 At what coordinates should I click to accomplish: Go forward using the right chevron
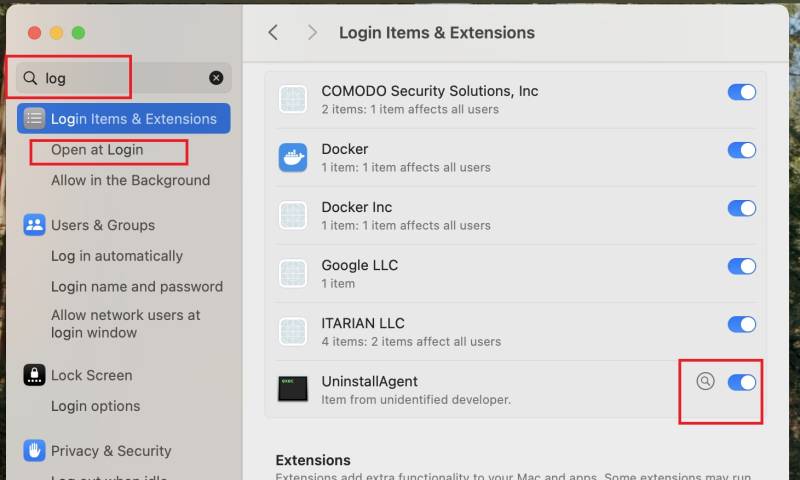pyautogui.click(x=312, y=33)
